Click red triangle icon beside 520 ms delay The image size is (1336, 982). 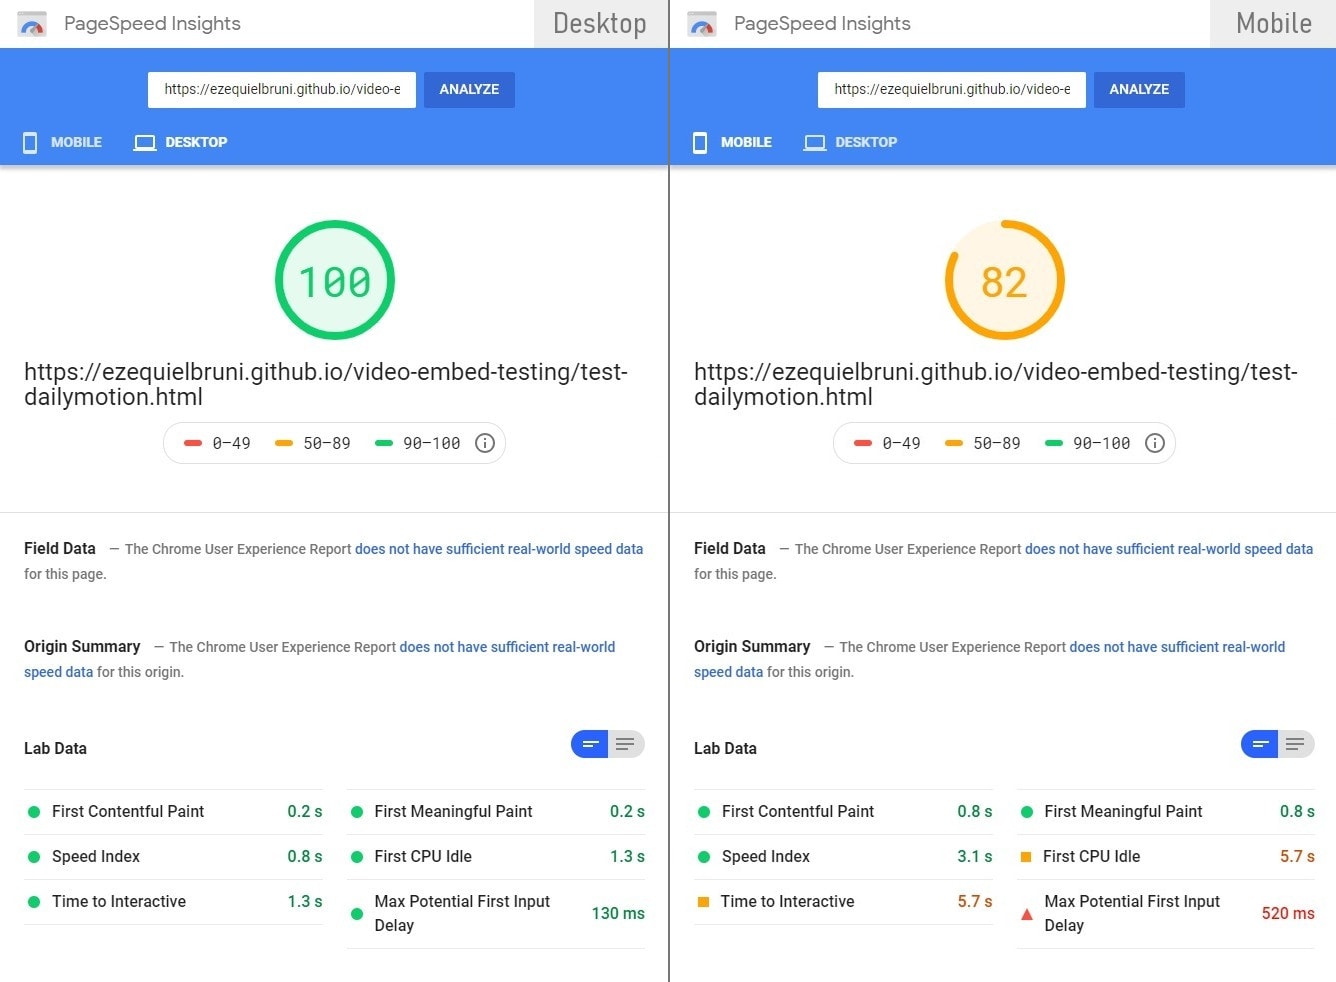(1026, 914)
